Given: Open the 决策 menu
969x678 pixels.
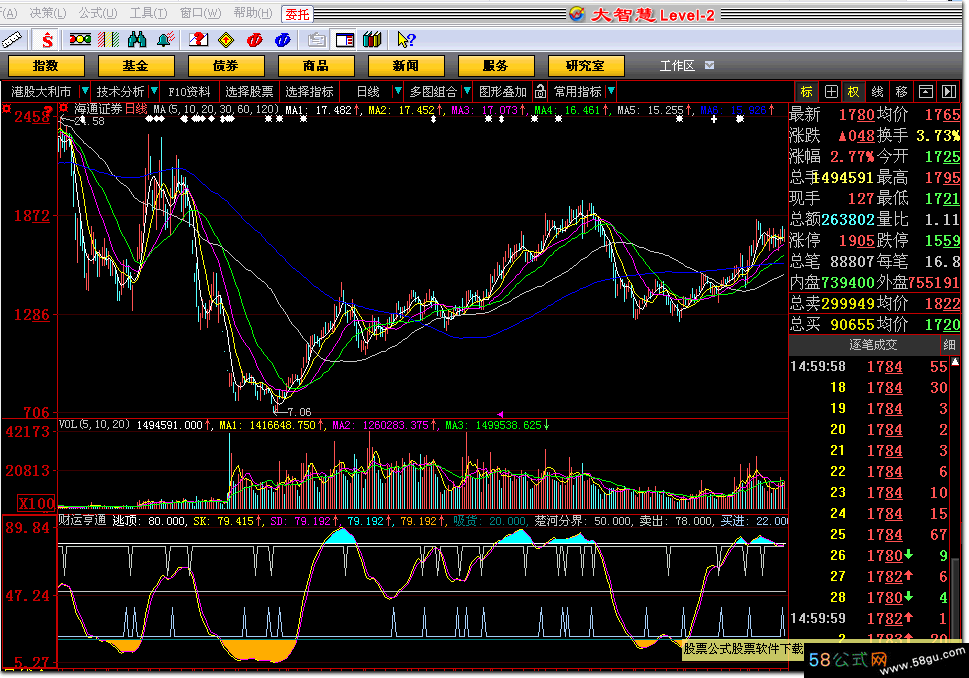Looking at the screenshot, I should tap(48, 13).
